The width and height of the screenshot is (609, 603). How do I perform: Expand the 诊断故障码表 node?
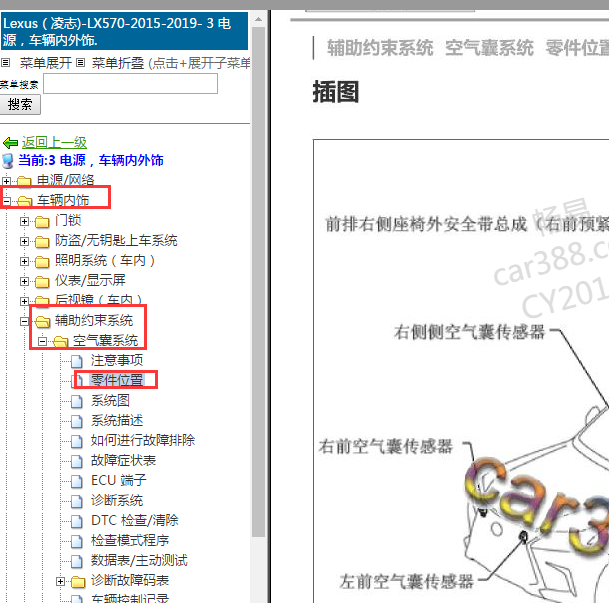[60, 581]
